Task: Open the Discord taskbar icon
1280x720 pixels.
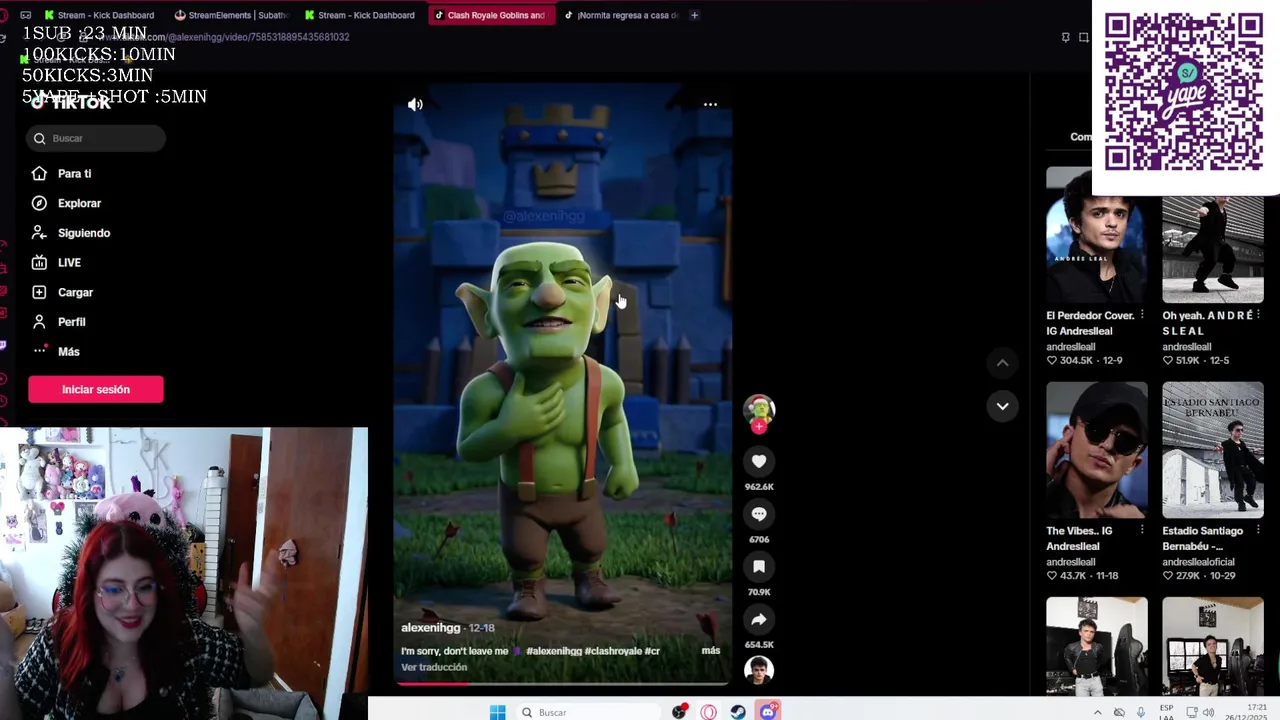Action: pyautogui.click(x=768, y=712)
